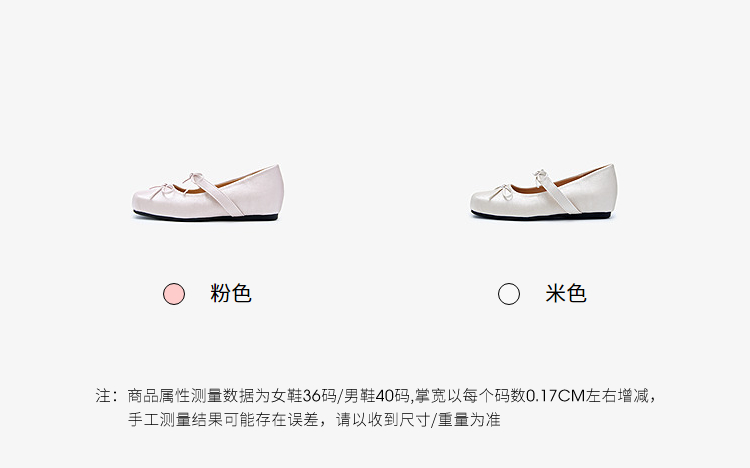Click the 手工测量结果可能存在误差 text line

[x=223, y=420]
